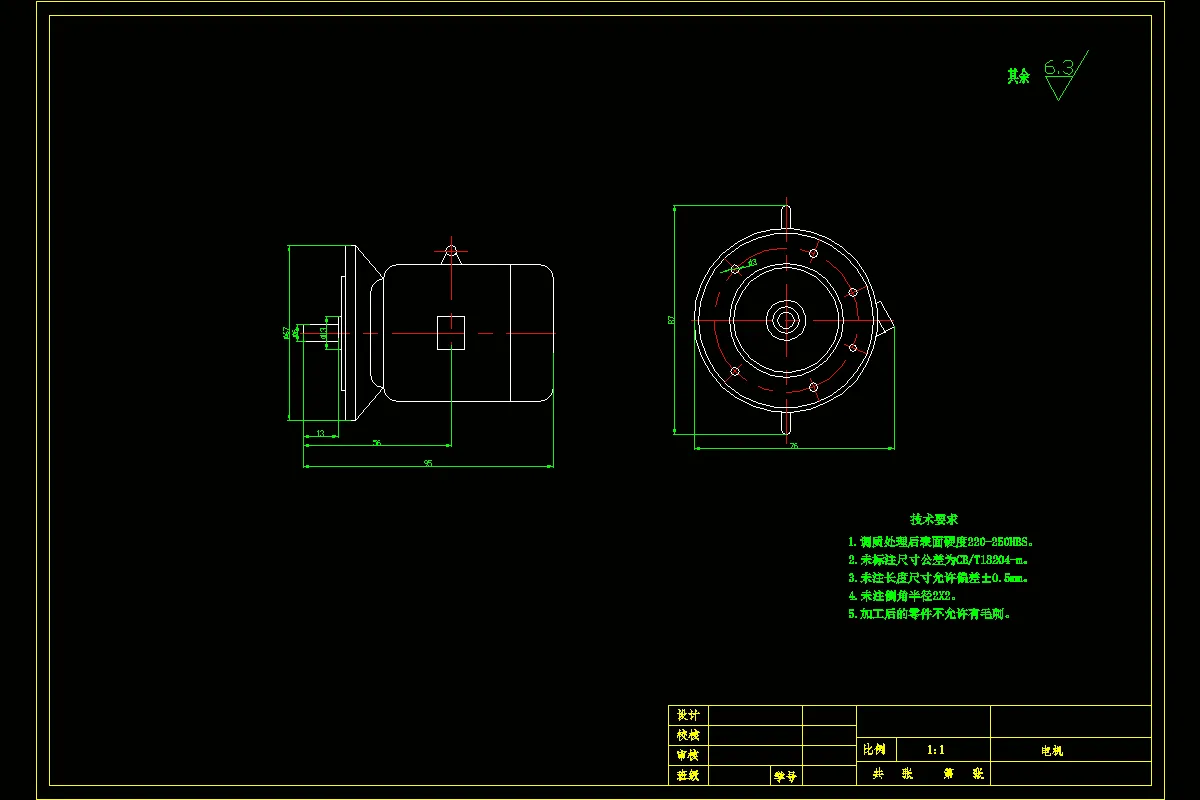Select the '76' width dimension under end view
Screen dimensions: 1200x800
coord(794,446)
